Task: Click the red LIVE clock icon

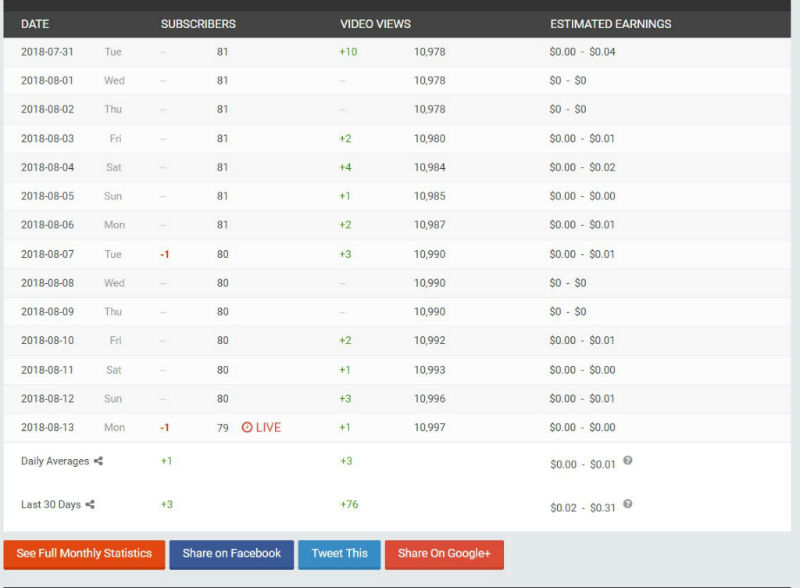Action: (247, 427)
